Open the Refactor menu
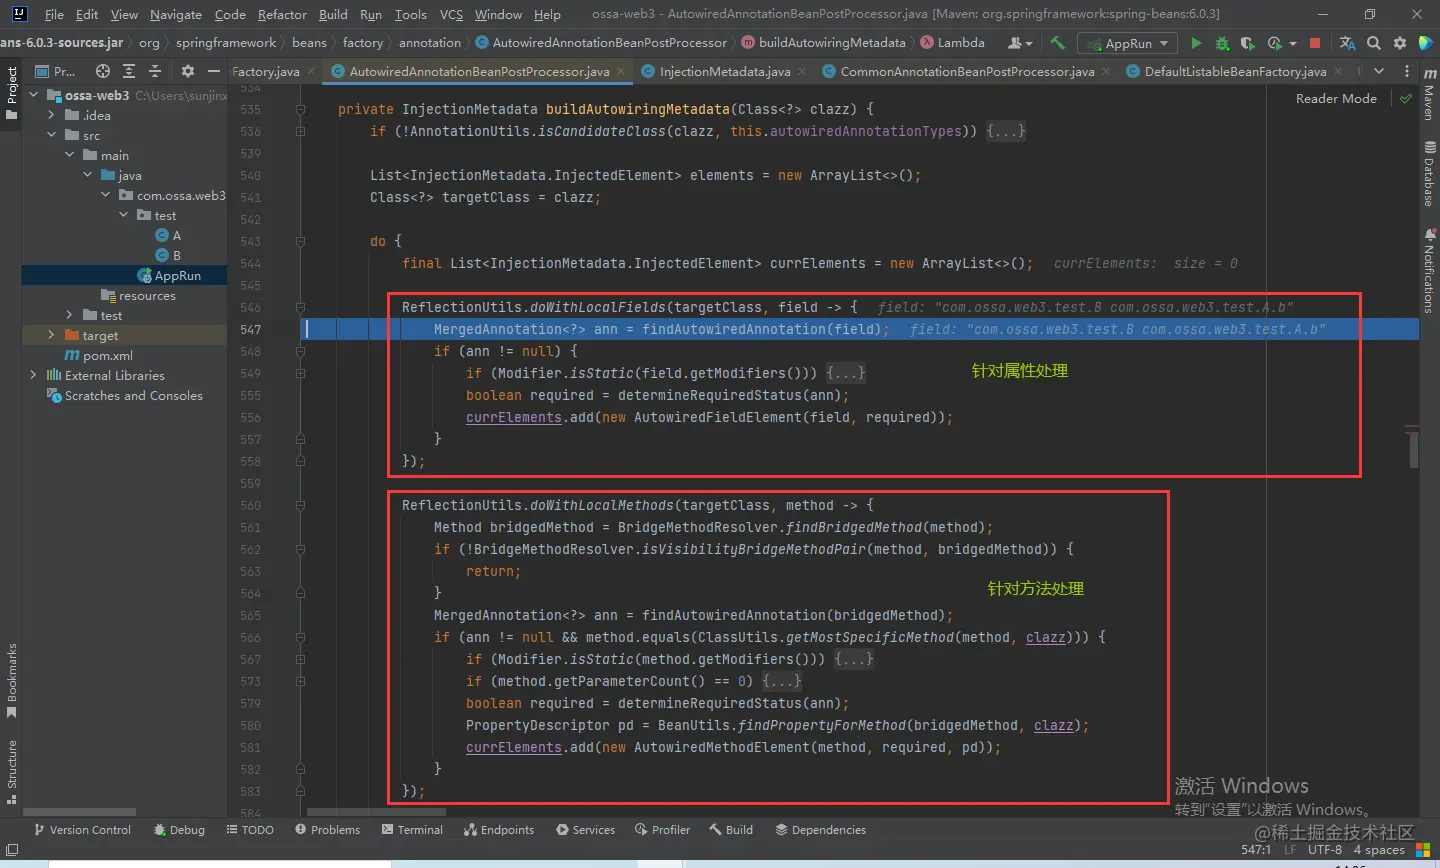1440x868 pixels. (x=282, y=14)
